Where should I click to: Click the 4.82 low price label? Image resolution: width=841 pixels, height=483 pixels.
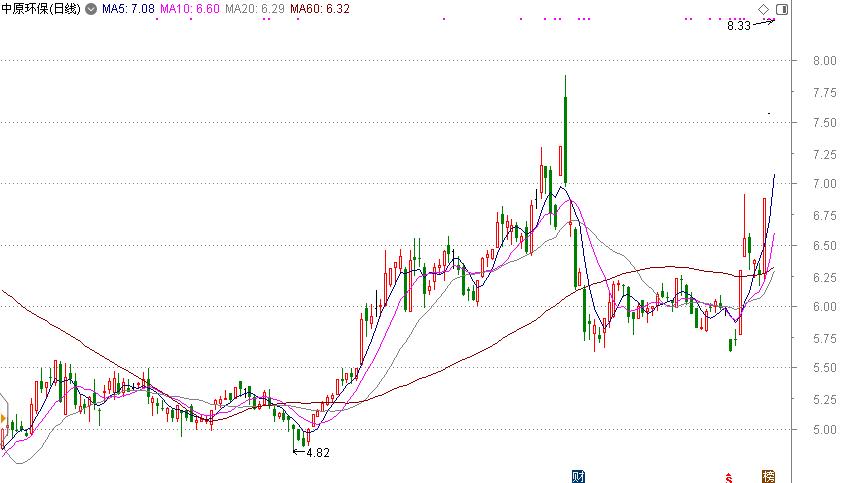(x=318, y=452)
